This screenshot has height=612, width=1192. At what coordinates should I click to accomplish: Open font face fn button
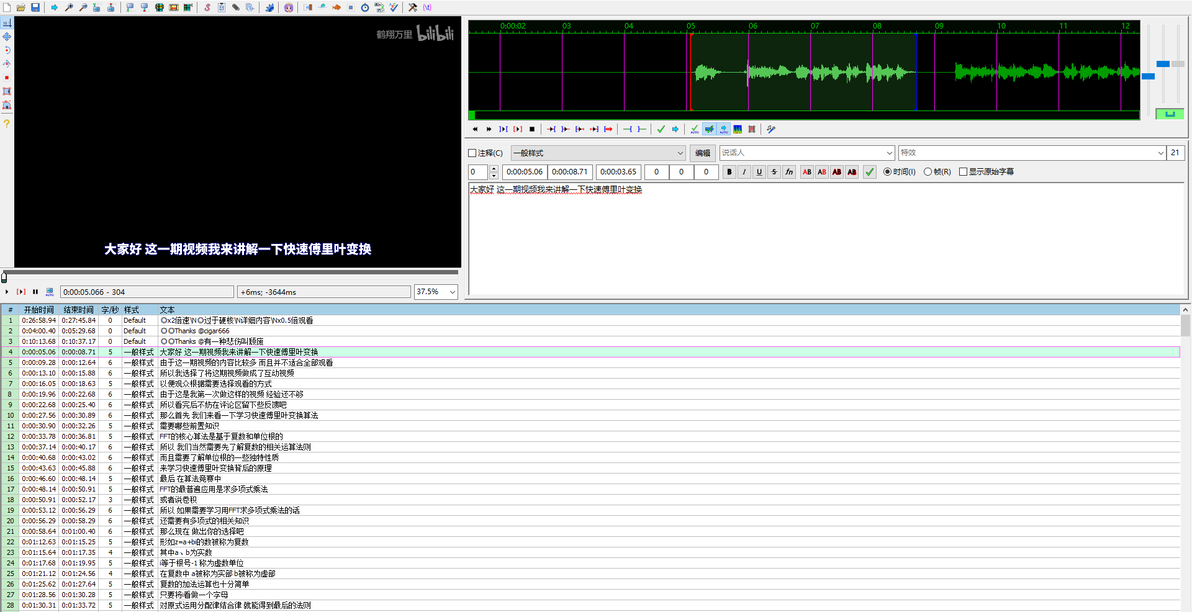pos(789,173)
